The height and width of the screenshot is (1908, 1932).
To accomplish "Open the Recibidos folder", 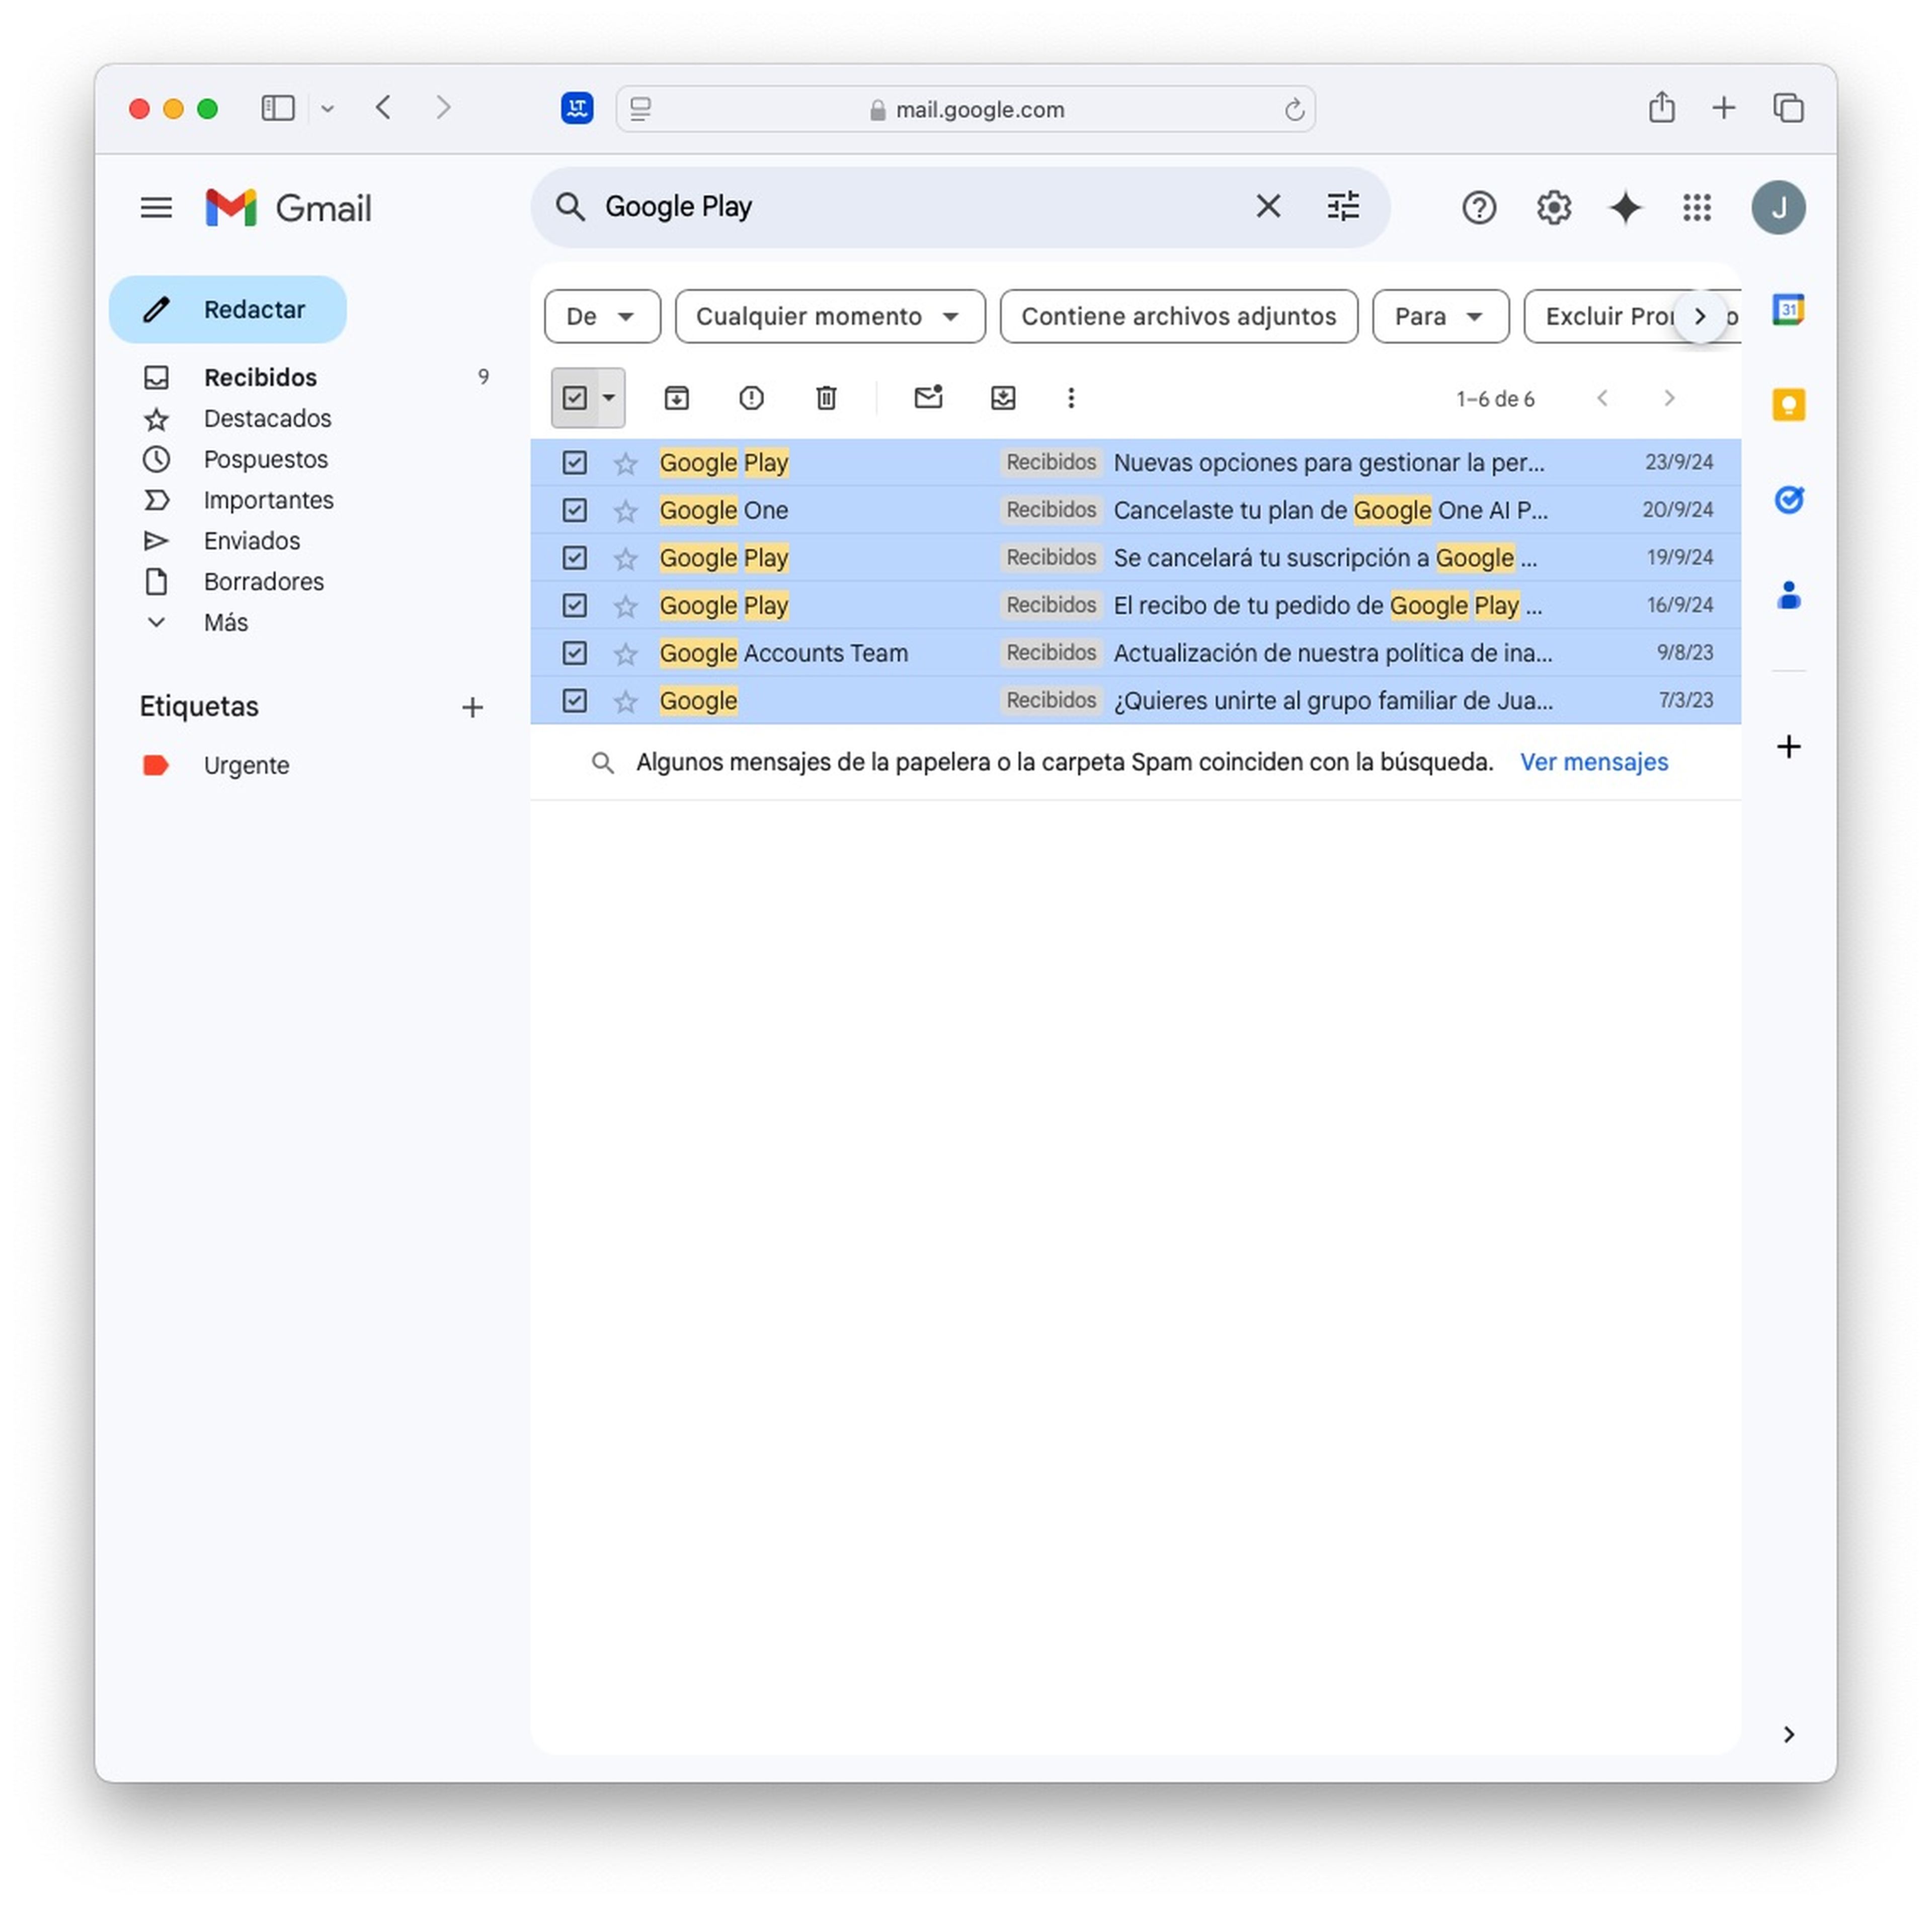I will point(260,377).
